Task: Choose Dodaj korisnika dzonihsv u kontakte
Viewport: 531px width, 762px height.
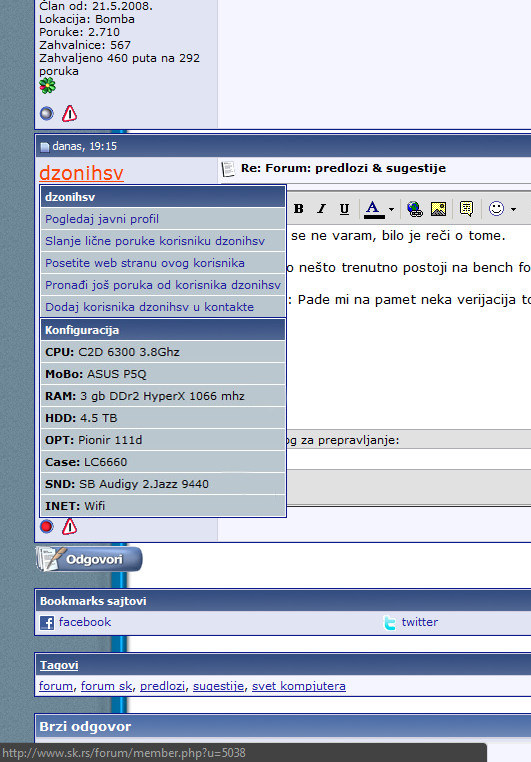Action: [x=150, y=307]
